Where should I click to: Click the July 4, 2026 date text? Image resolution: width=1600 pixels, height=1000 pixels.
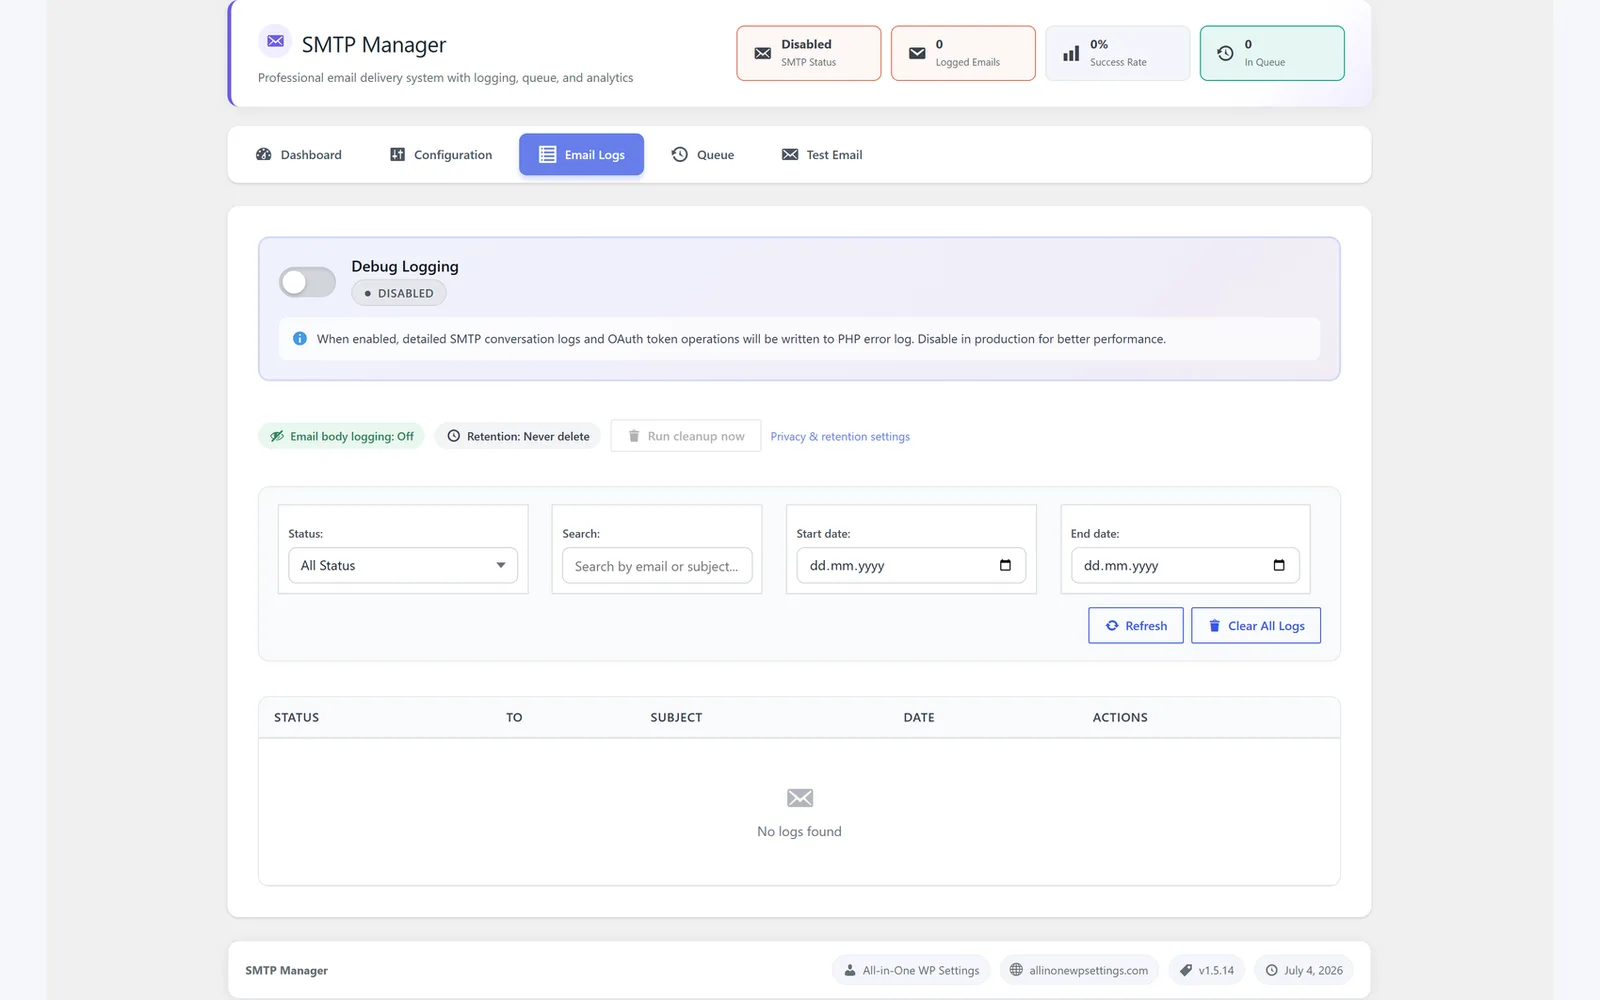pos(1313,970)
